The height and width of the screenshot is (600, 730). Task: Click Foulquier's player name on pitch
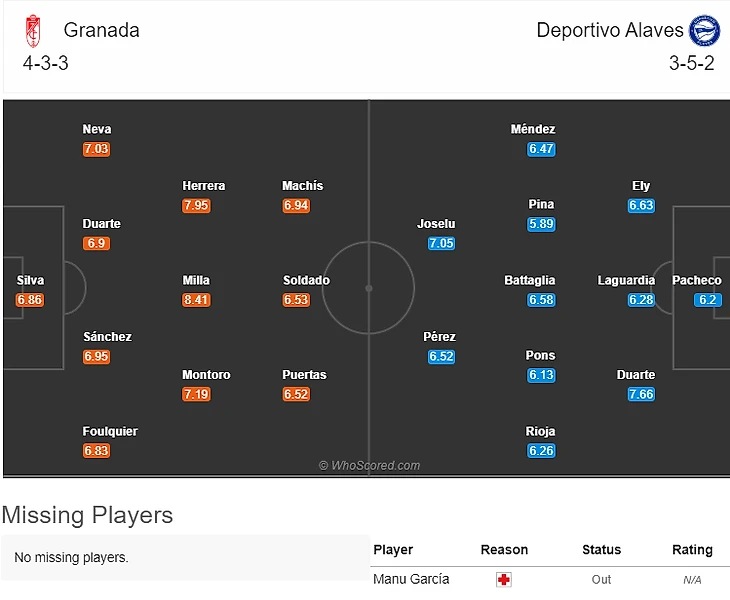pos(110,431)
